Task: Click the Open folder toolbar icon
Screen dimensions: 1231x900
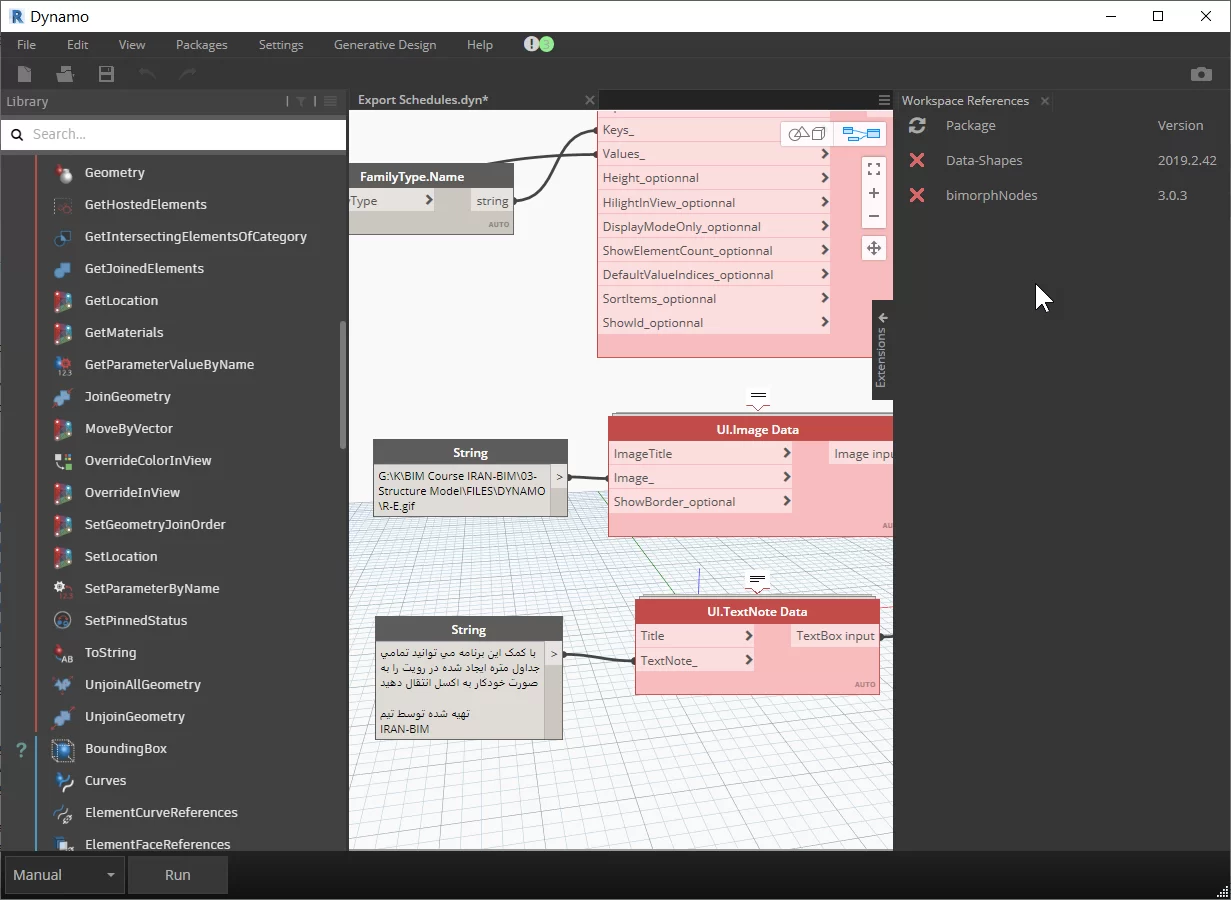Action: pos(65,74)
